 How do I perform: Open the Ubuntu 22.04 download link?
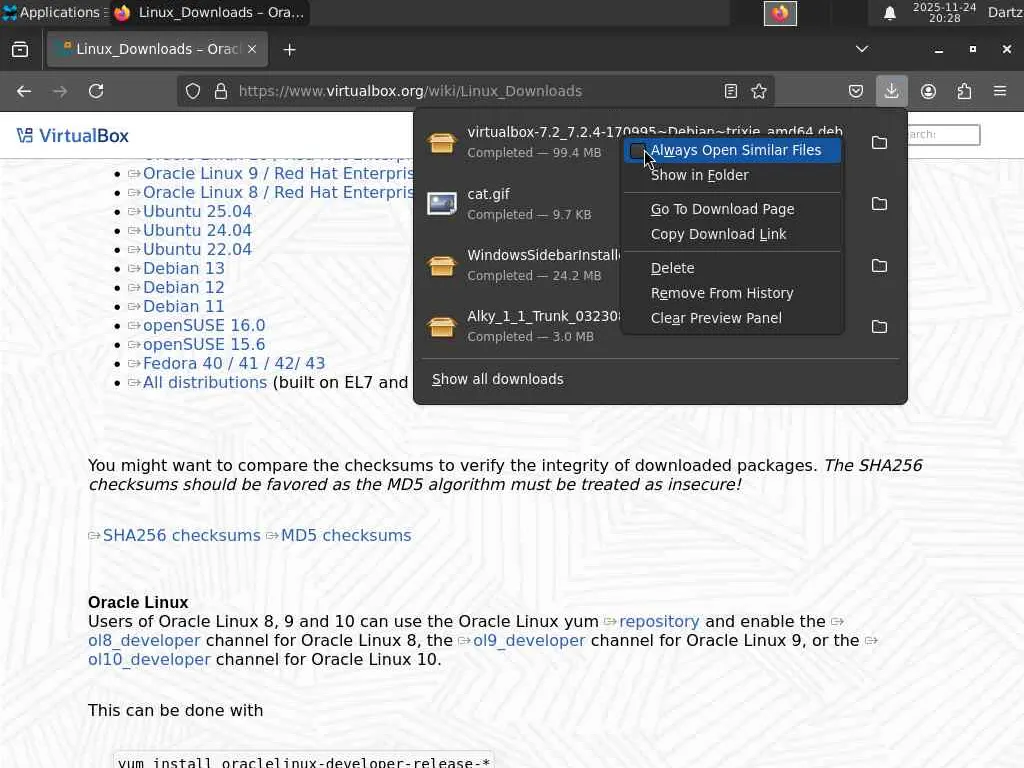pos(197,249)
